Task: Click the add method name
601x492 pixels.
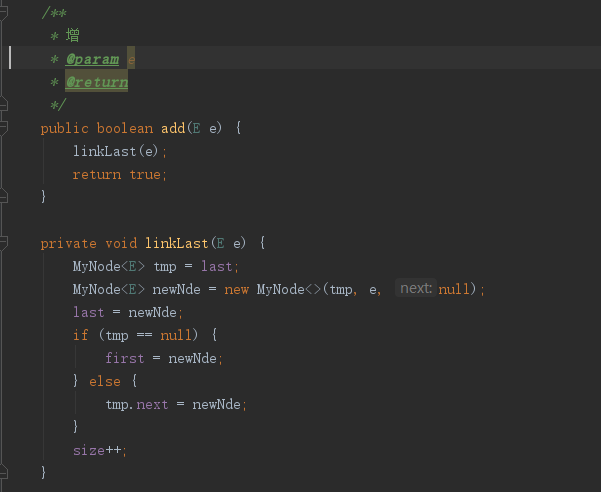Action: click(x=173, y=128)
